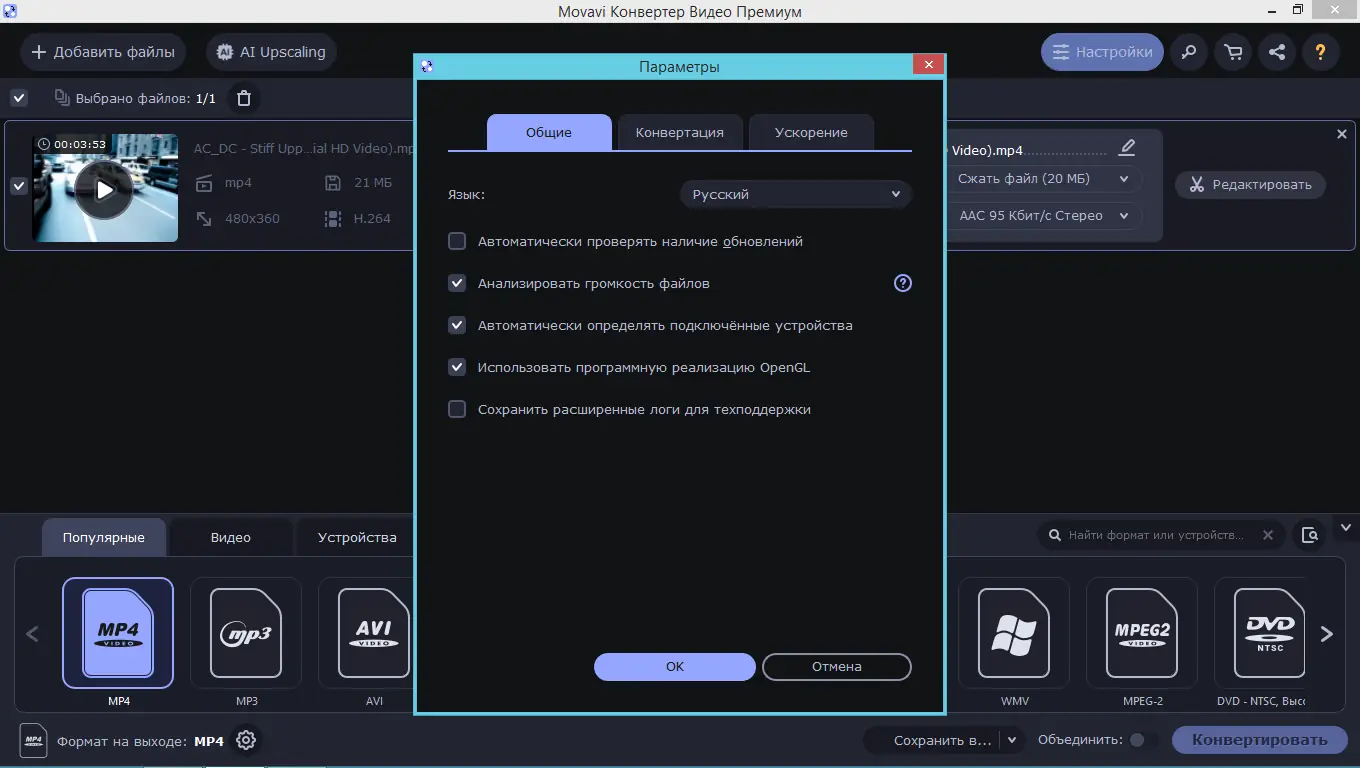This screenshot has height=768, width=1360.
Task: Open help via the question mark icon
Action: (x=1321, y=52)
